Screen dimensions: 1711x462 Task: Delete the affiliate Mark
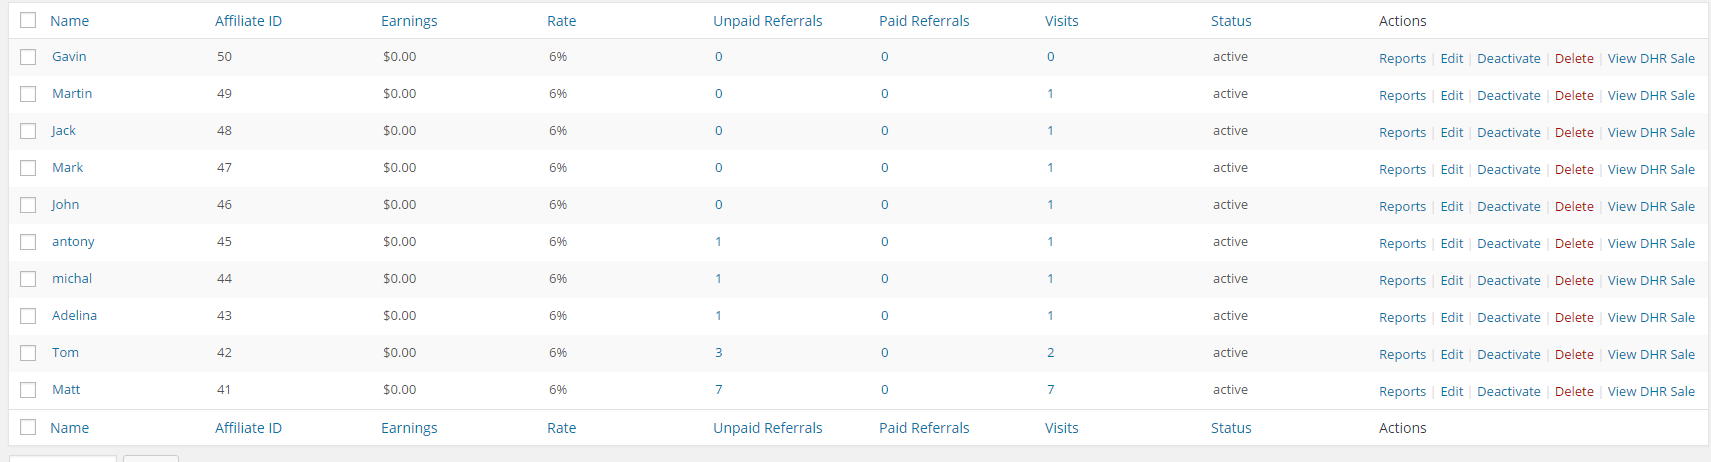click(x=1574, y=170)
